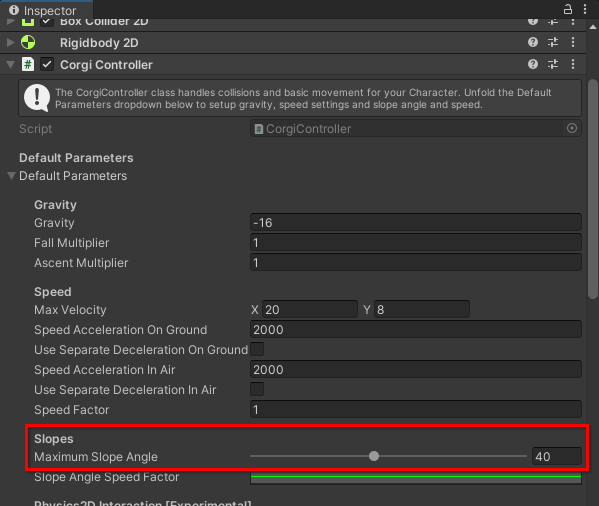Click the Speed Factor field
599x506 pixels.
tap(416, 409)
